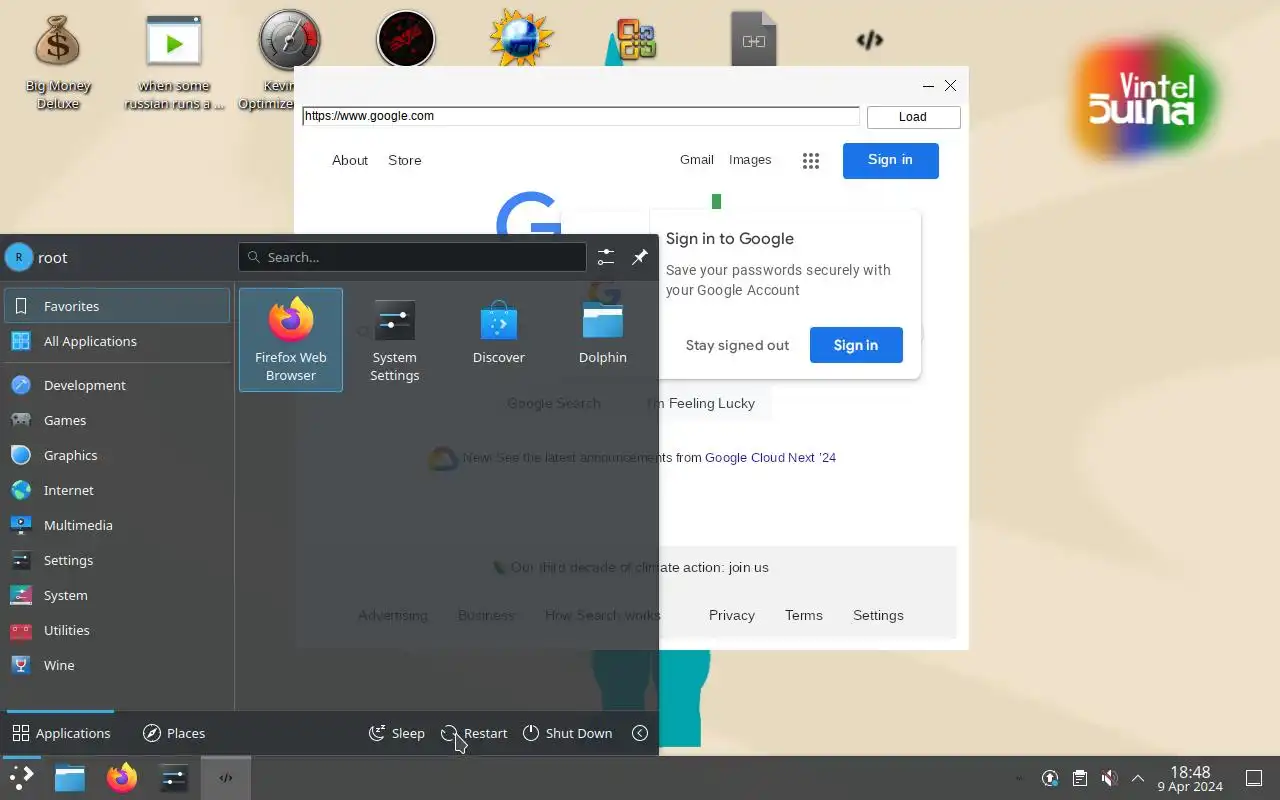This screenshot has height=800, width=1280.
Task: Launch System Settings from Favorites grid
Action: (395, 340)
